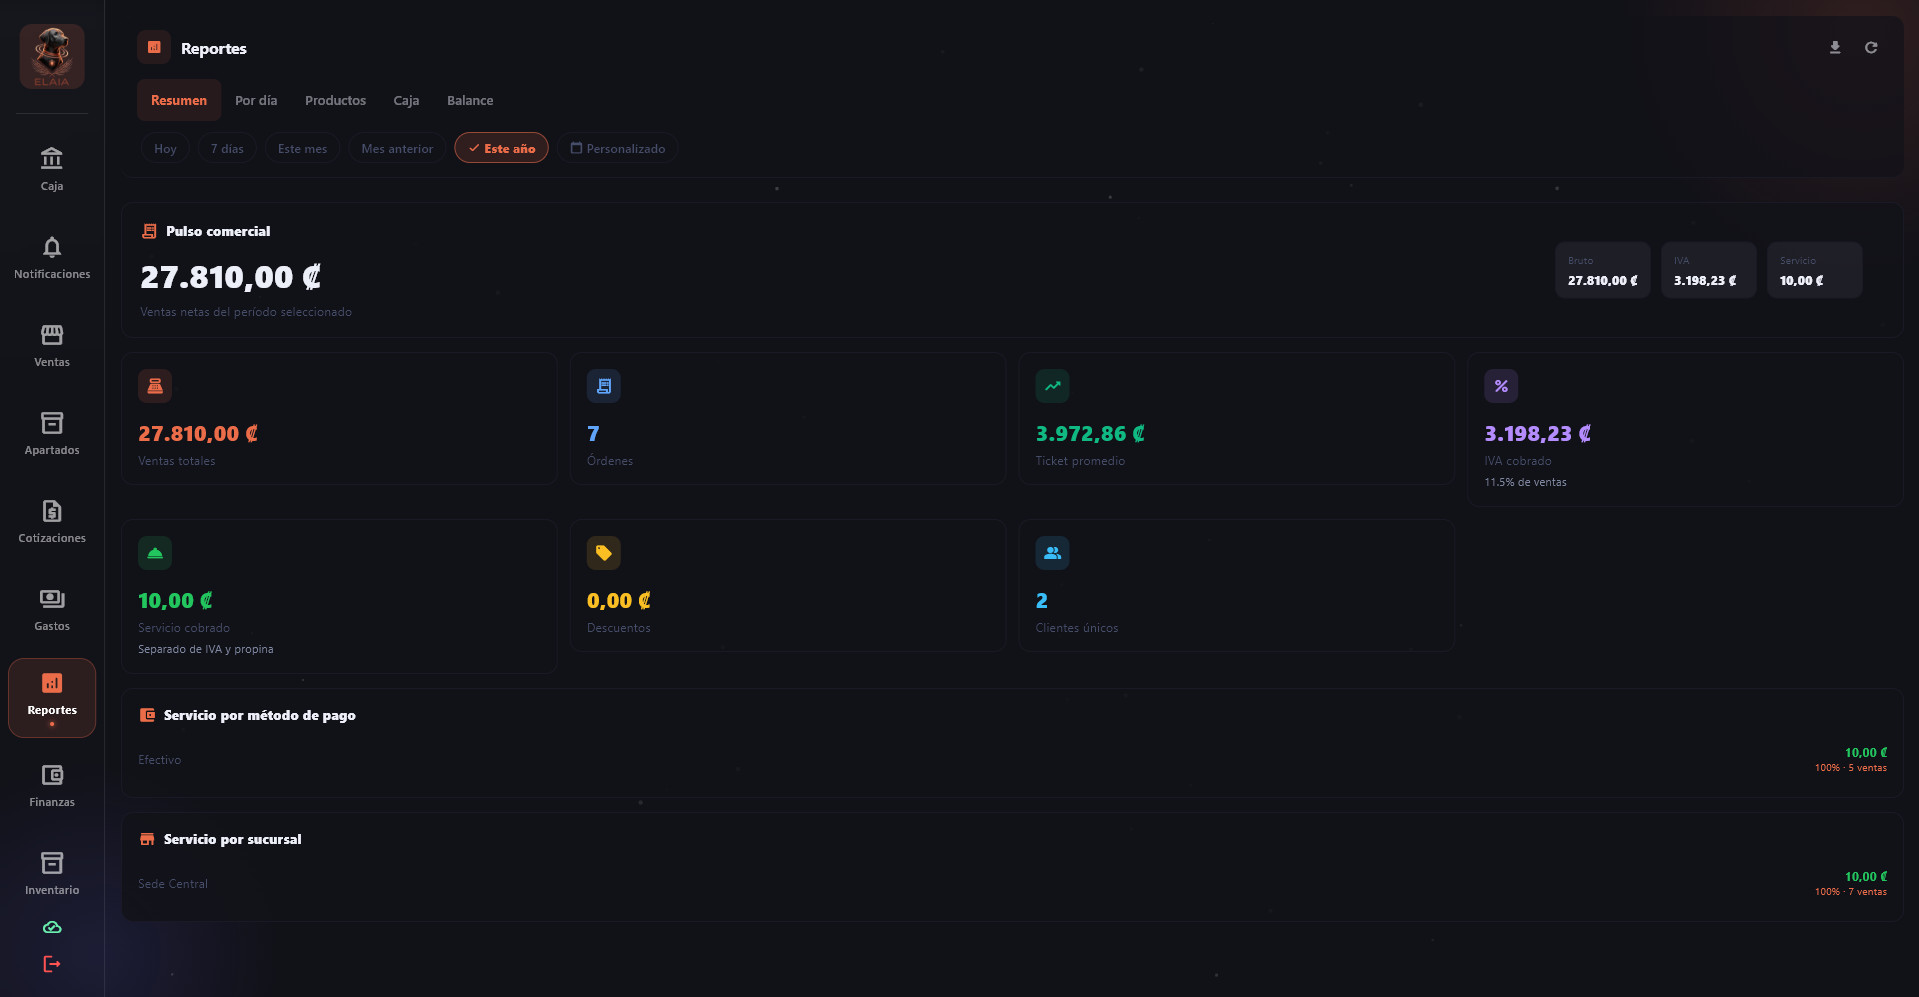Open the Caja sidebar icon
1919x997 pixels.
[x=52, y=158]
